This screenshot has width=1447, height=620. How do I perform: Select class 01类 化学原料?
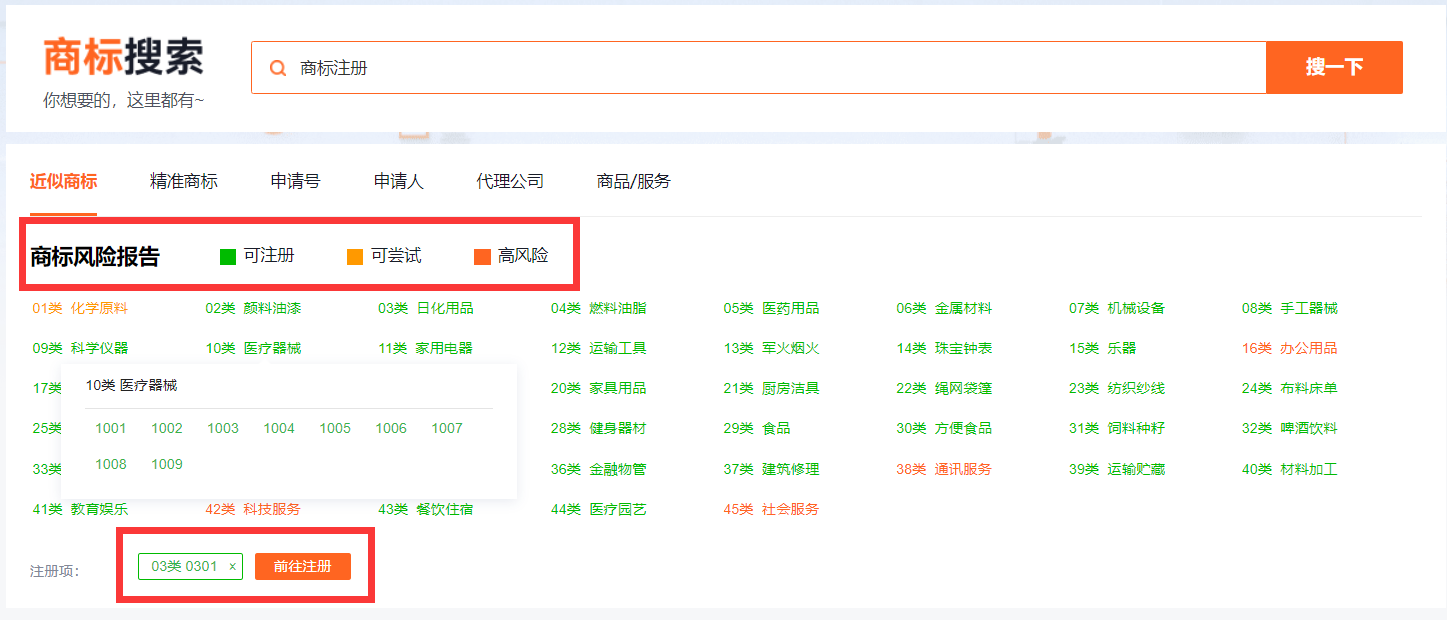[x=80, y=308]
